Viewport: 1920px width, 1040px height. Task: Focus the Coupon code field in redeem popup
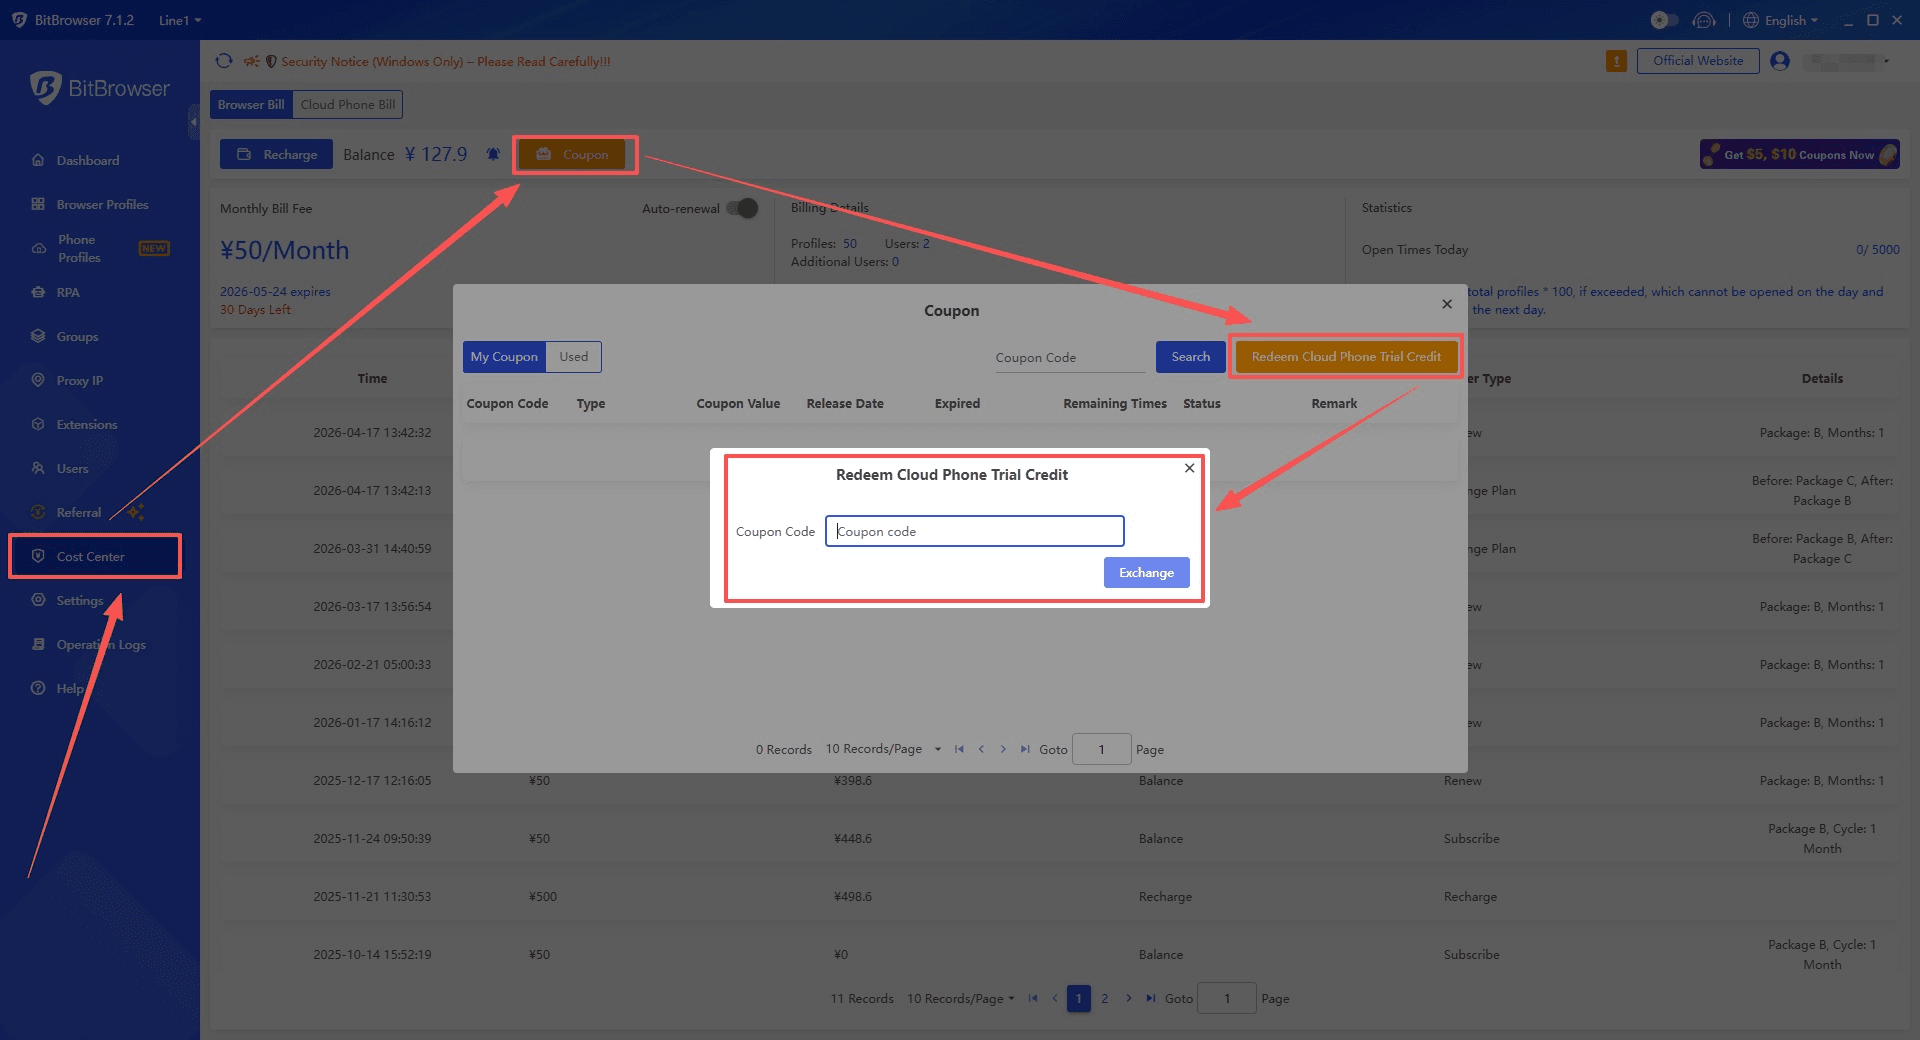tap(975, 531)
